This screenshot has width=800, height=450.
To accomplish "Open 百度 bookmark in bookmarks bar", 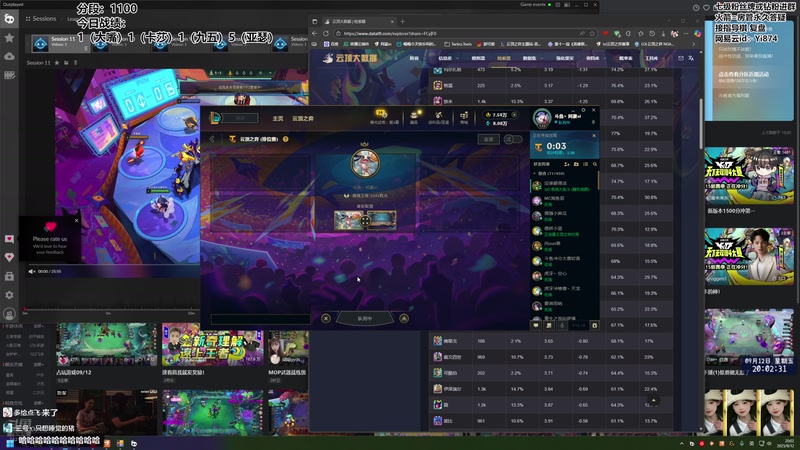I will (331, 44).
